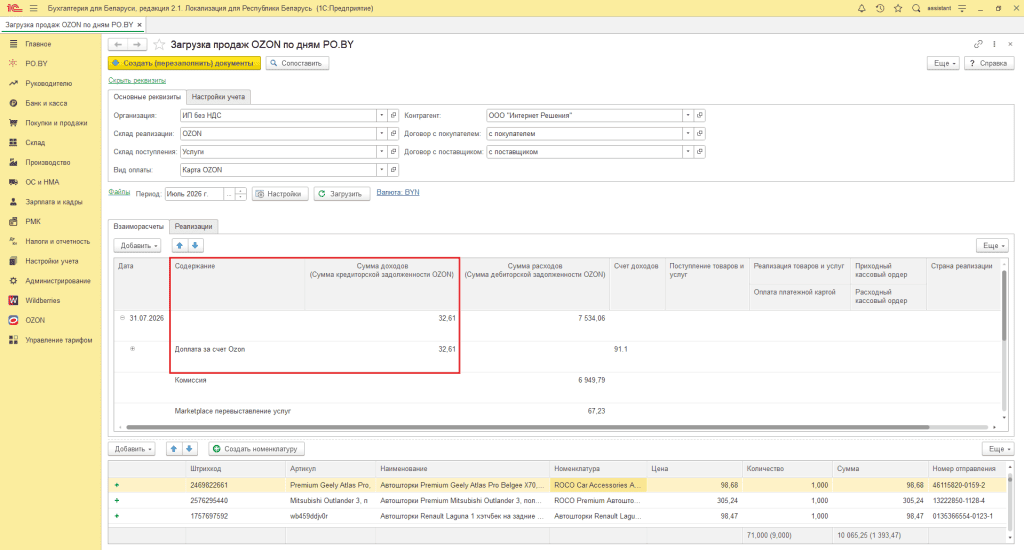
Task: Open upper Добавить dropdown button
Action: pos(137,246)
